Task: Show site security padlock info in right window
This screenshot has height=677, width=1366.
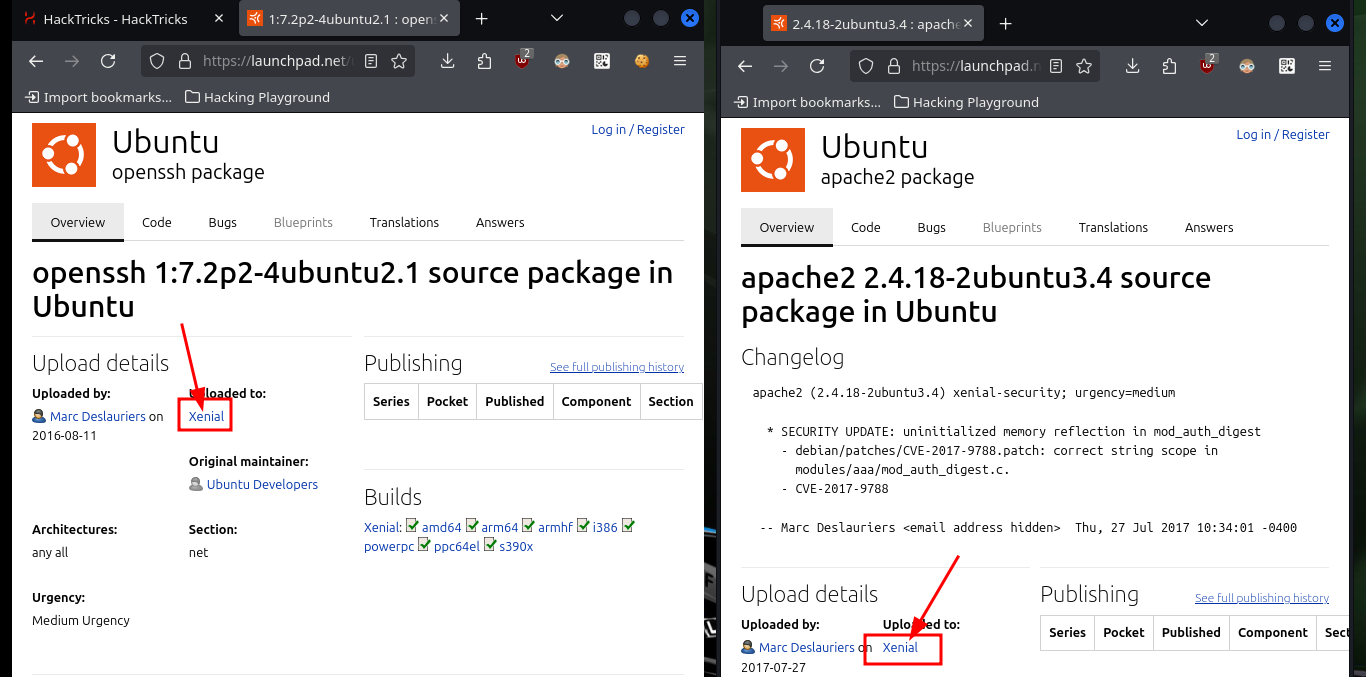Action: point(893,66)
